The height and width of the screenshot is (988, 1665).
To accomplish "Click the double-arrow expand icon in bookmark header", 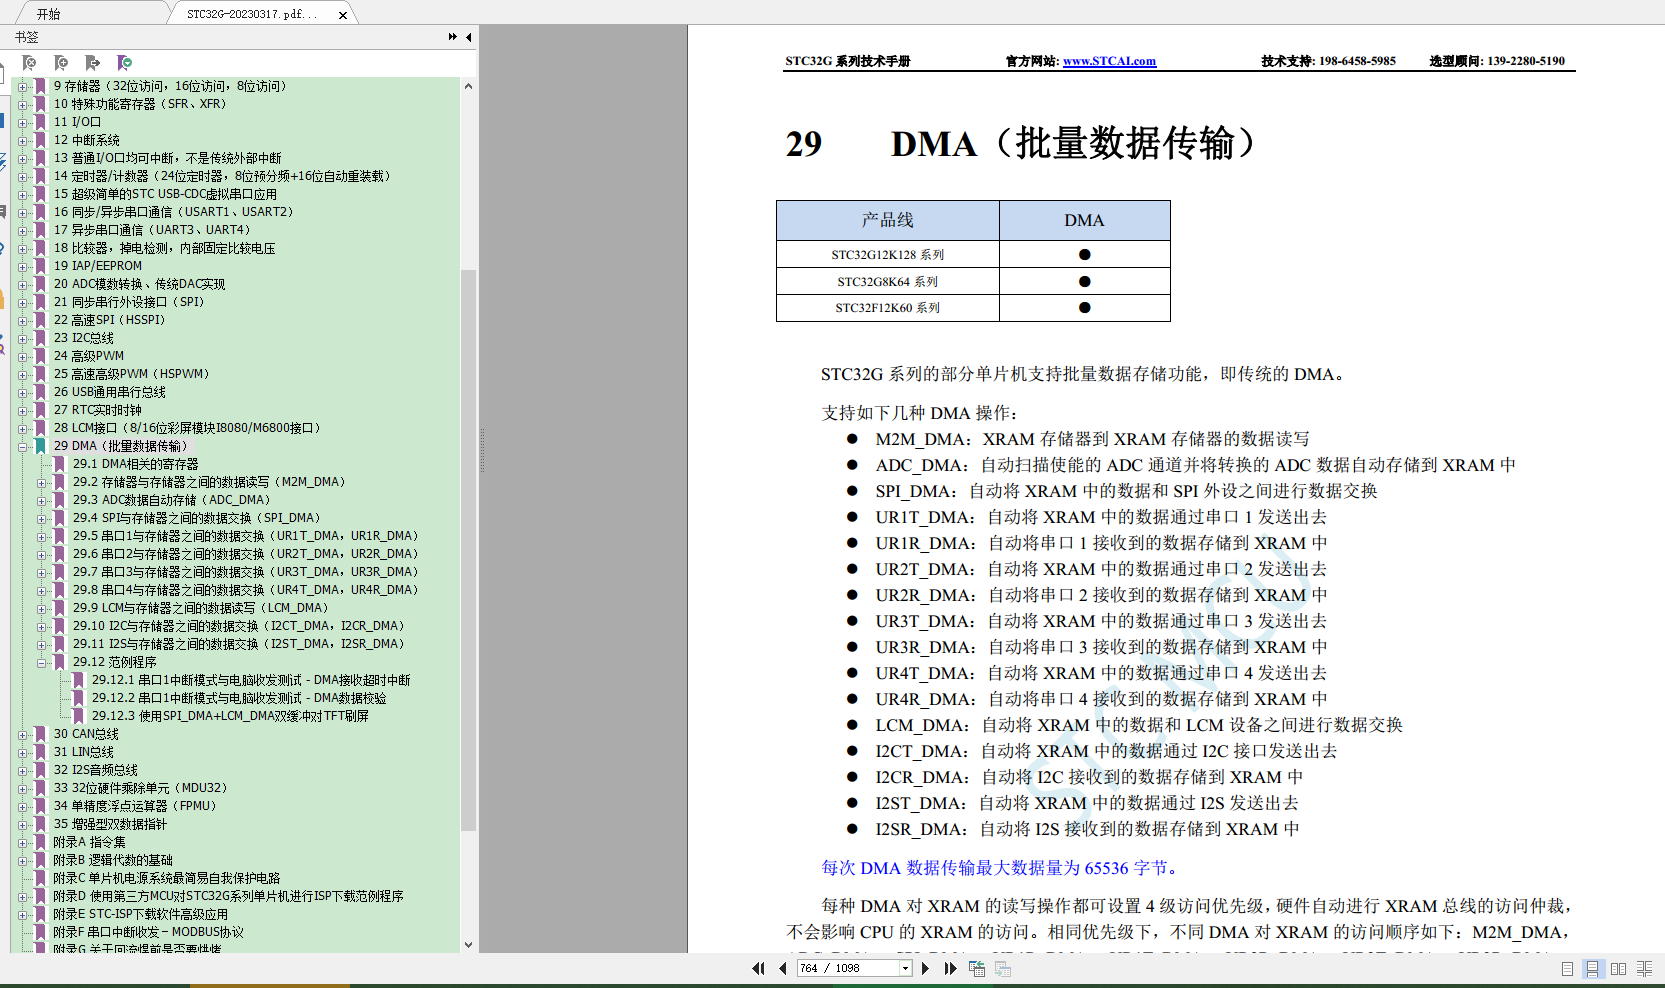I will tap(453, 37).
